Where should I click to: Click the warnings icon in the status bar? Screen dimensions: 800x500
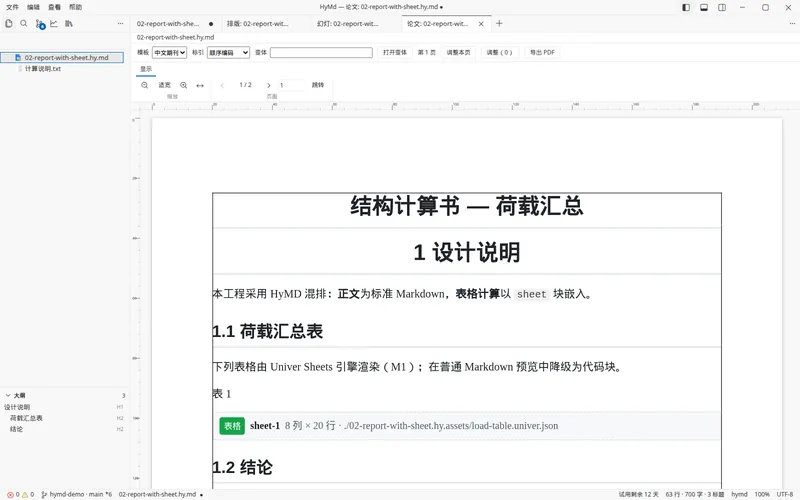click(x=24, y=494)
